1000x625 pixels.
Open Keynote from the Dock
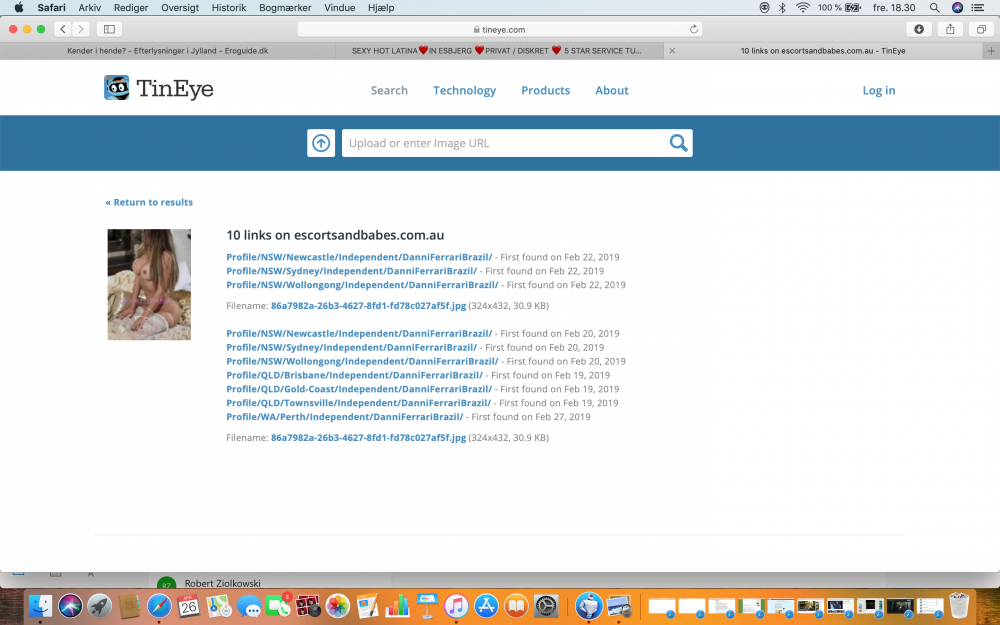pyautogui.click(x=427, y=605)
